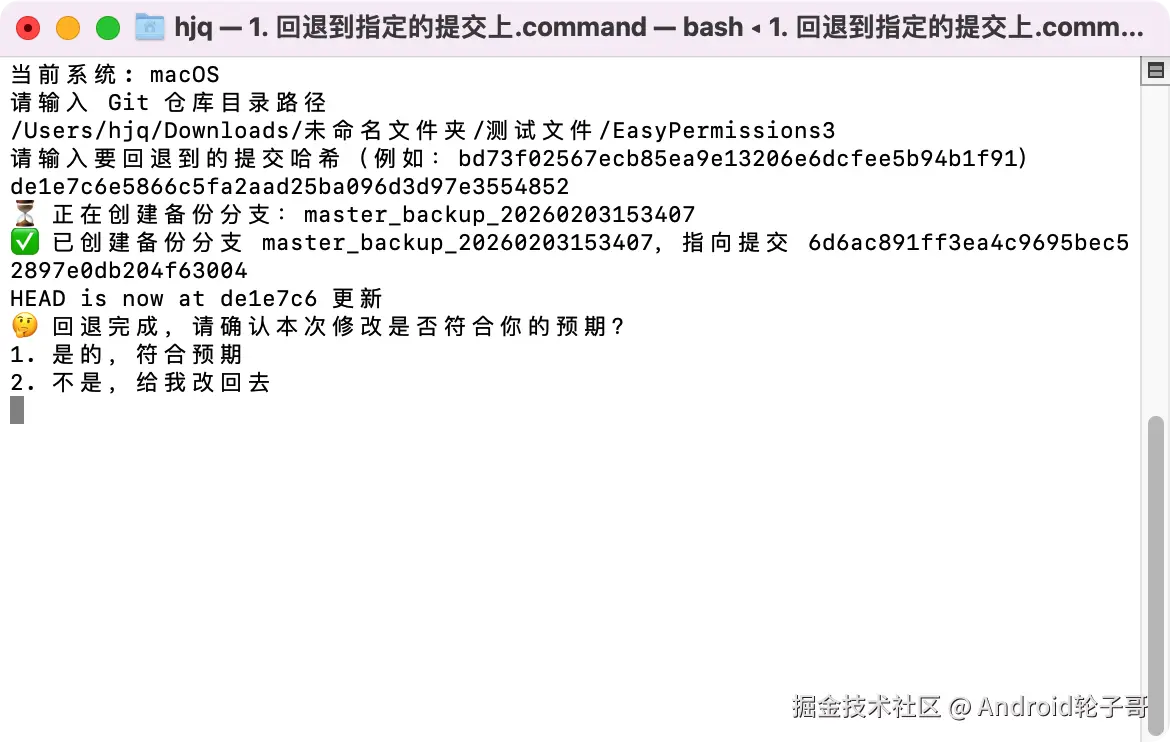Click the window title starting with hjq
1170x742 pixels.
click(658, 28)
